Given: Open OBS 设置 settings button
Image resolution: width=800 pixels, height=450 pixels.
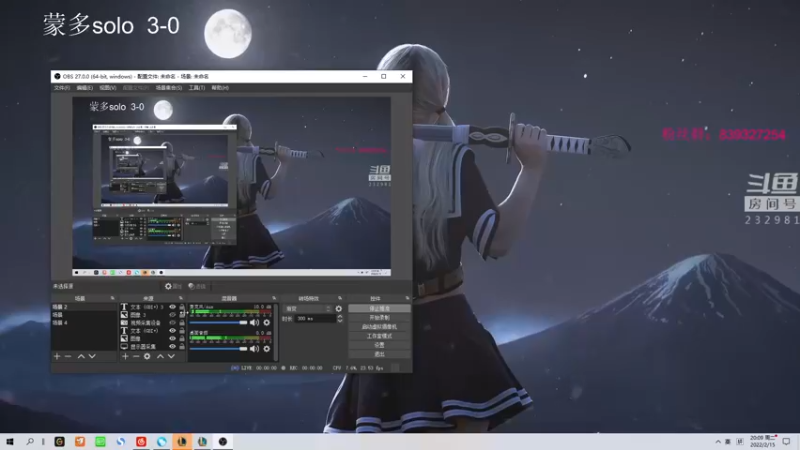Looking at the screenshot, I should (x=379, y=345).
